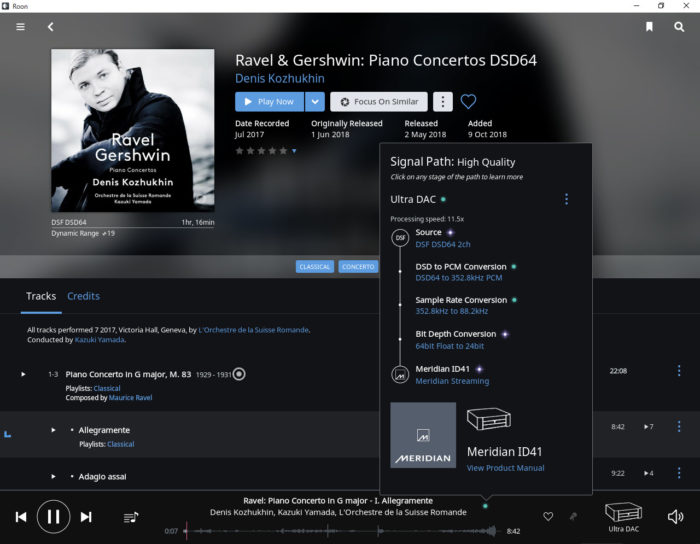Open Classical playlist link under Allegramente

[121, 444]
